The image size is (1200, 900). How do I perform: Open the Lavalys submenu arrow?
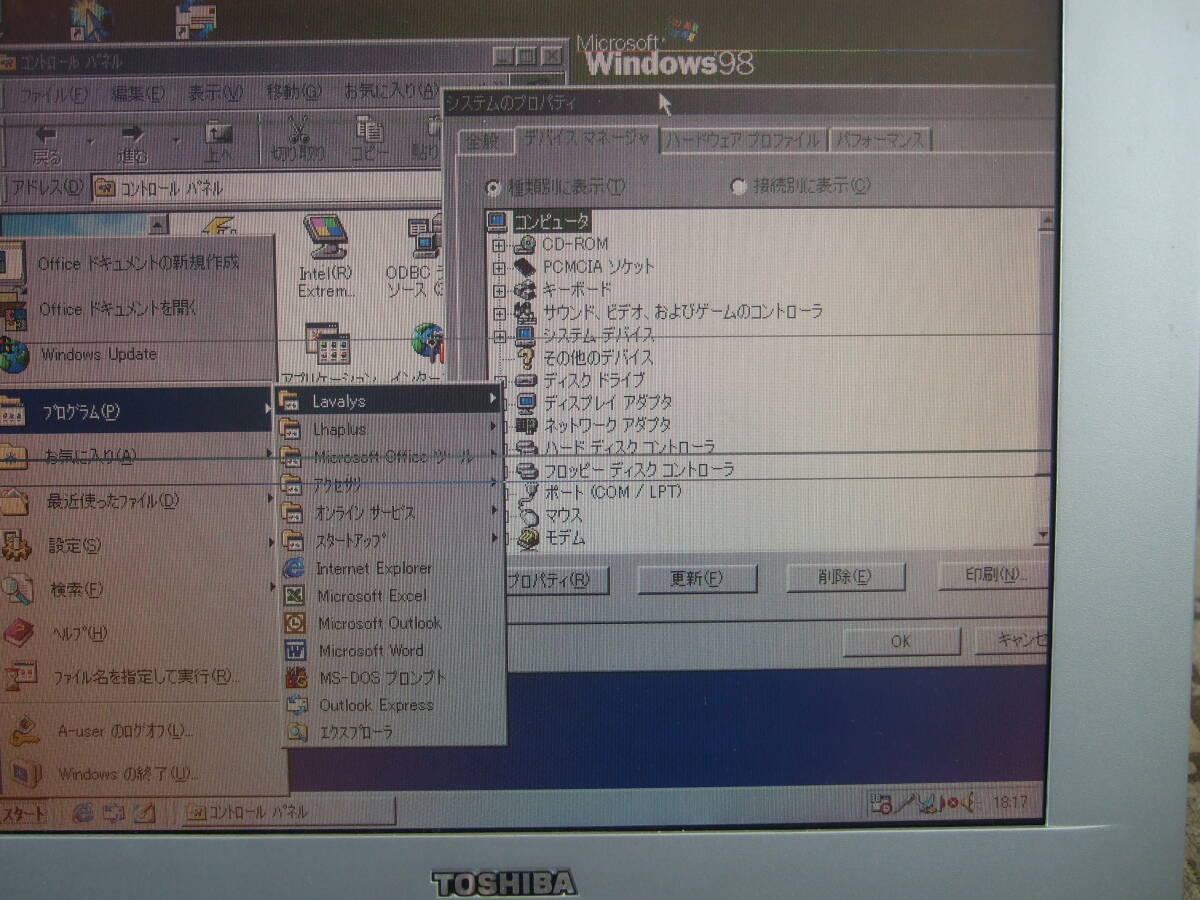click(x=493, y=400)
